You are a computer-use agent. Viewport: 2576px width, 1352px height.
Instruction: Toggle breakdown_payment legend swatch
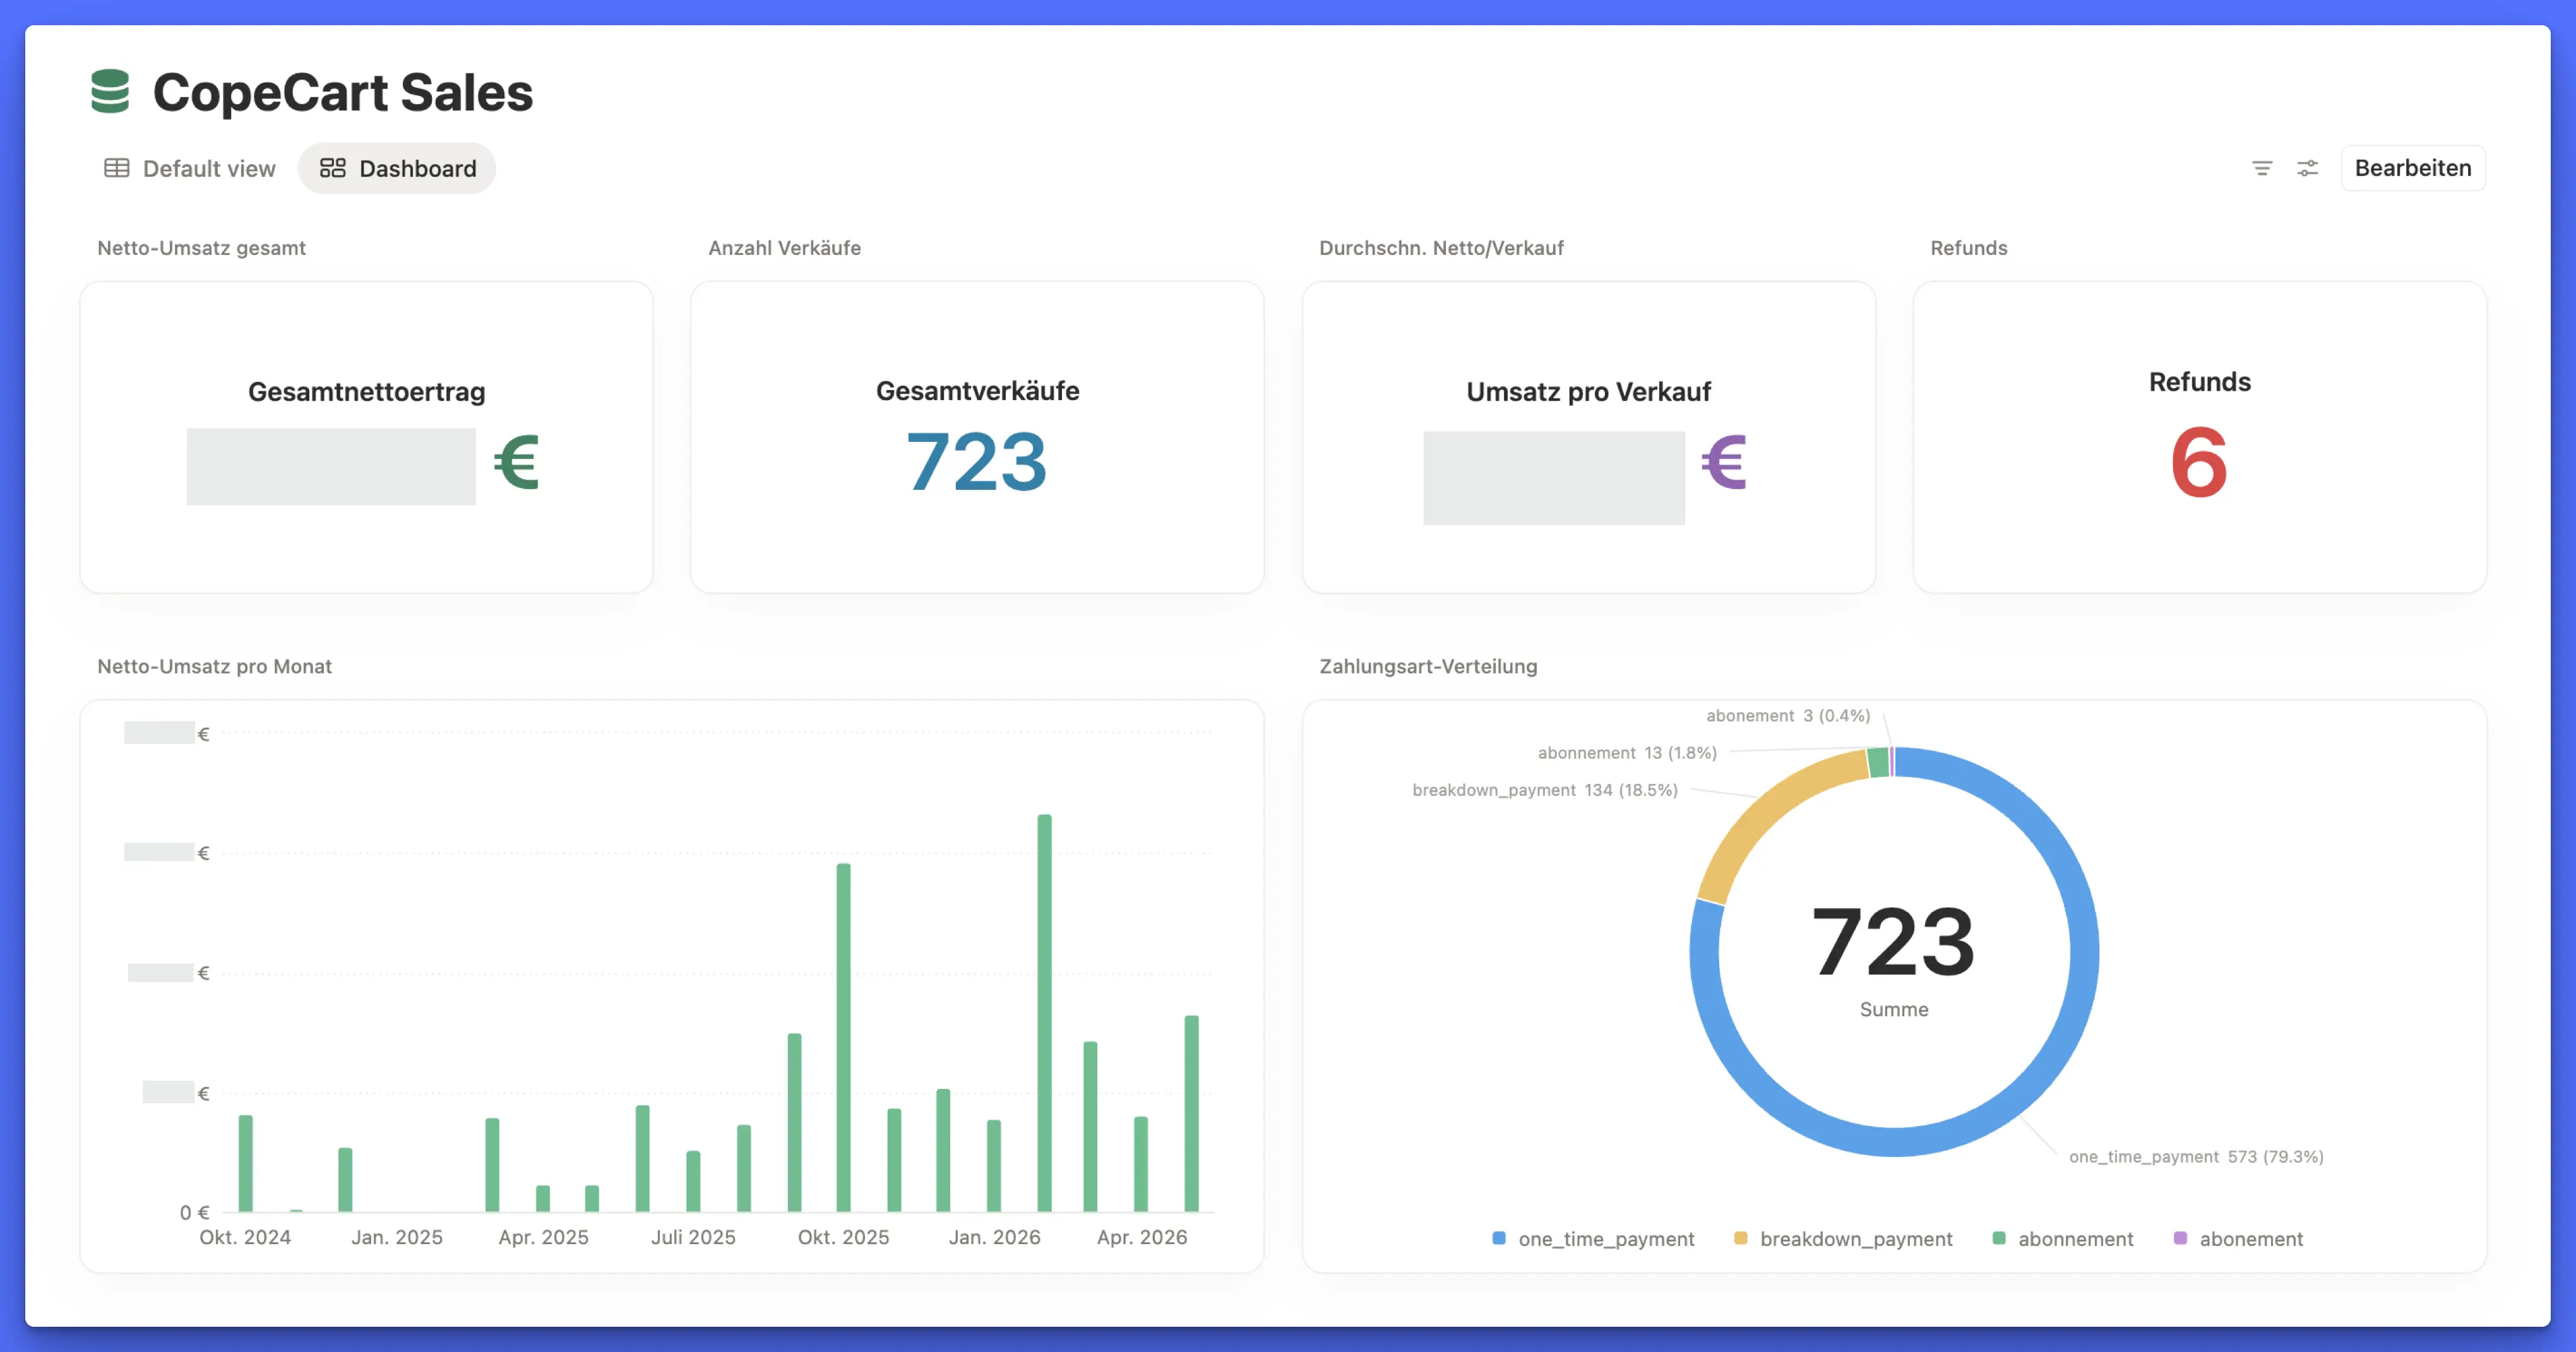click(1740, 1238)
